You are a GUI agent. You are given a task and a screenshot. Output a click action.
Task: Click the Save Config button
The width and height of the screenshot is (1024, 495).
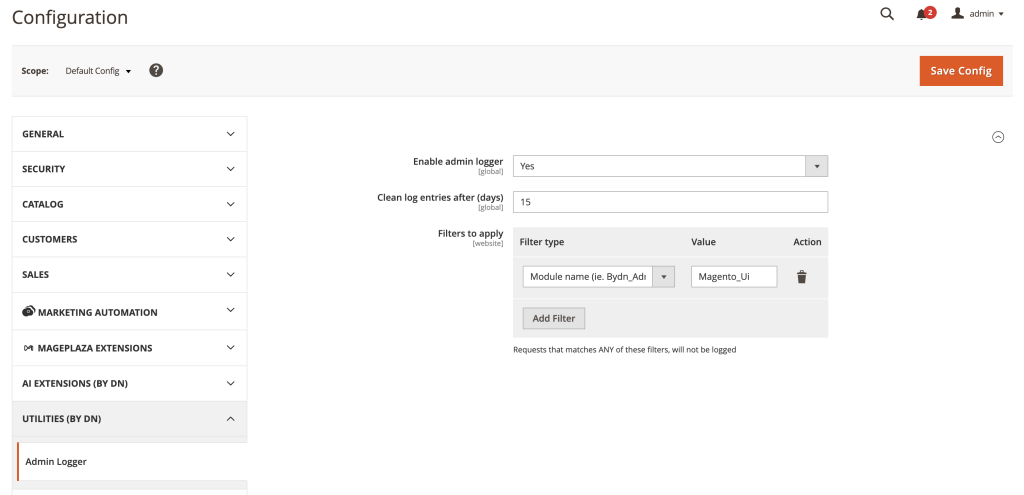pyautogui.click(x=960, y=71)
